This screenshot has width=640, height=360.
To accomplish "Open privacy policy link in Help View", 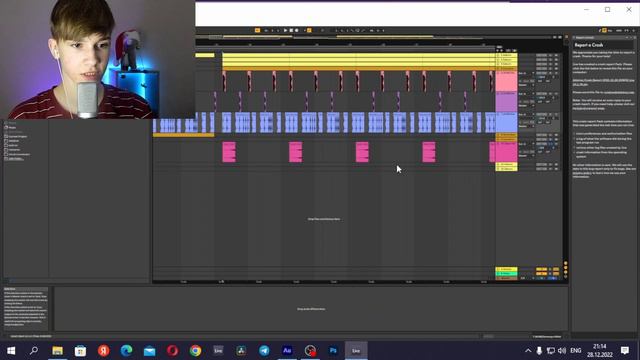I will coord(582,173).
